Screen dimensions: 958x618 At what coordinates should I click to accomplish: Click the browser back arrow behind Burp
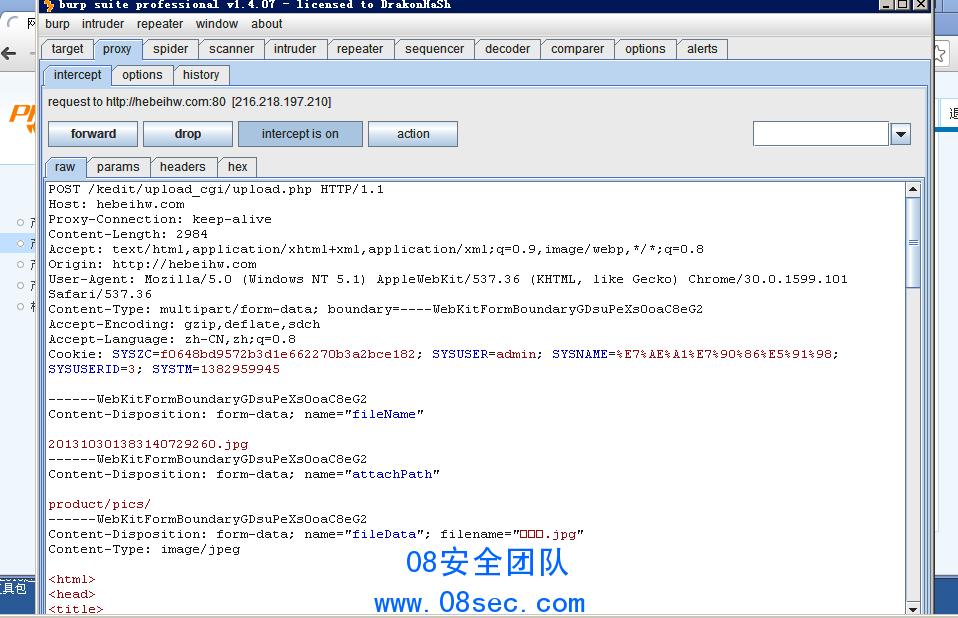pos(9,54)
